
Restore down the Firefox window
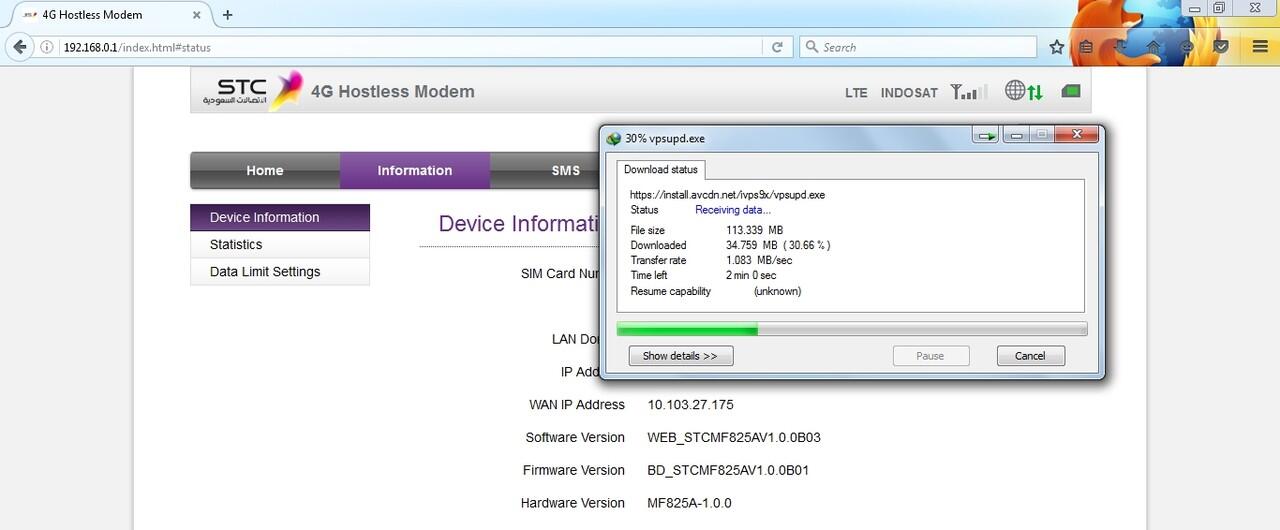point(1219,8)
